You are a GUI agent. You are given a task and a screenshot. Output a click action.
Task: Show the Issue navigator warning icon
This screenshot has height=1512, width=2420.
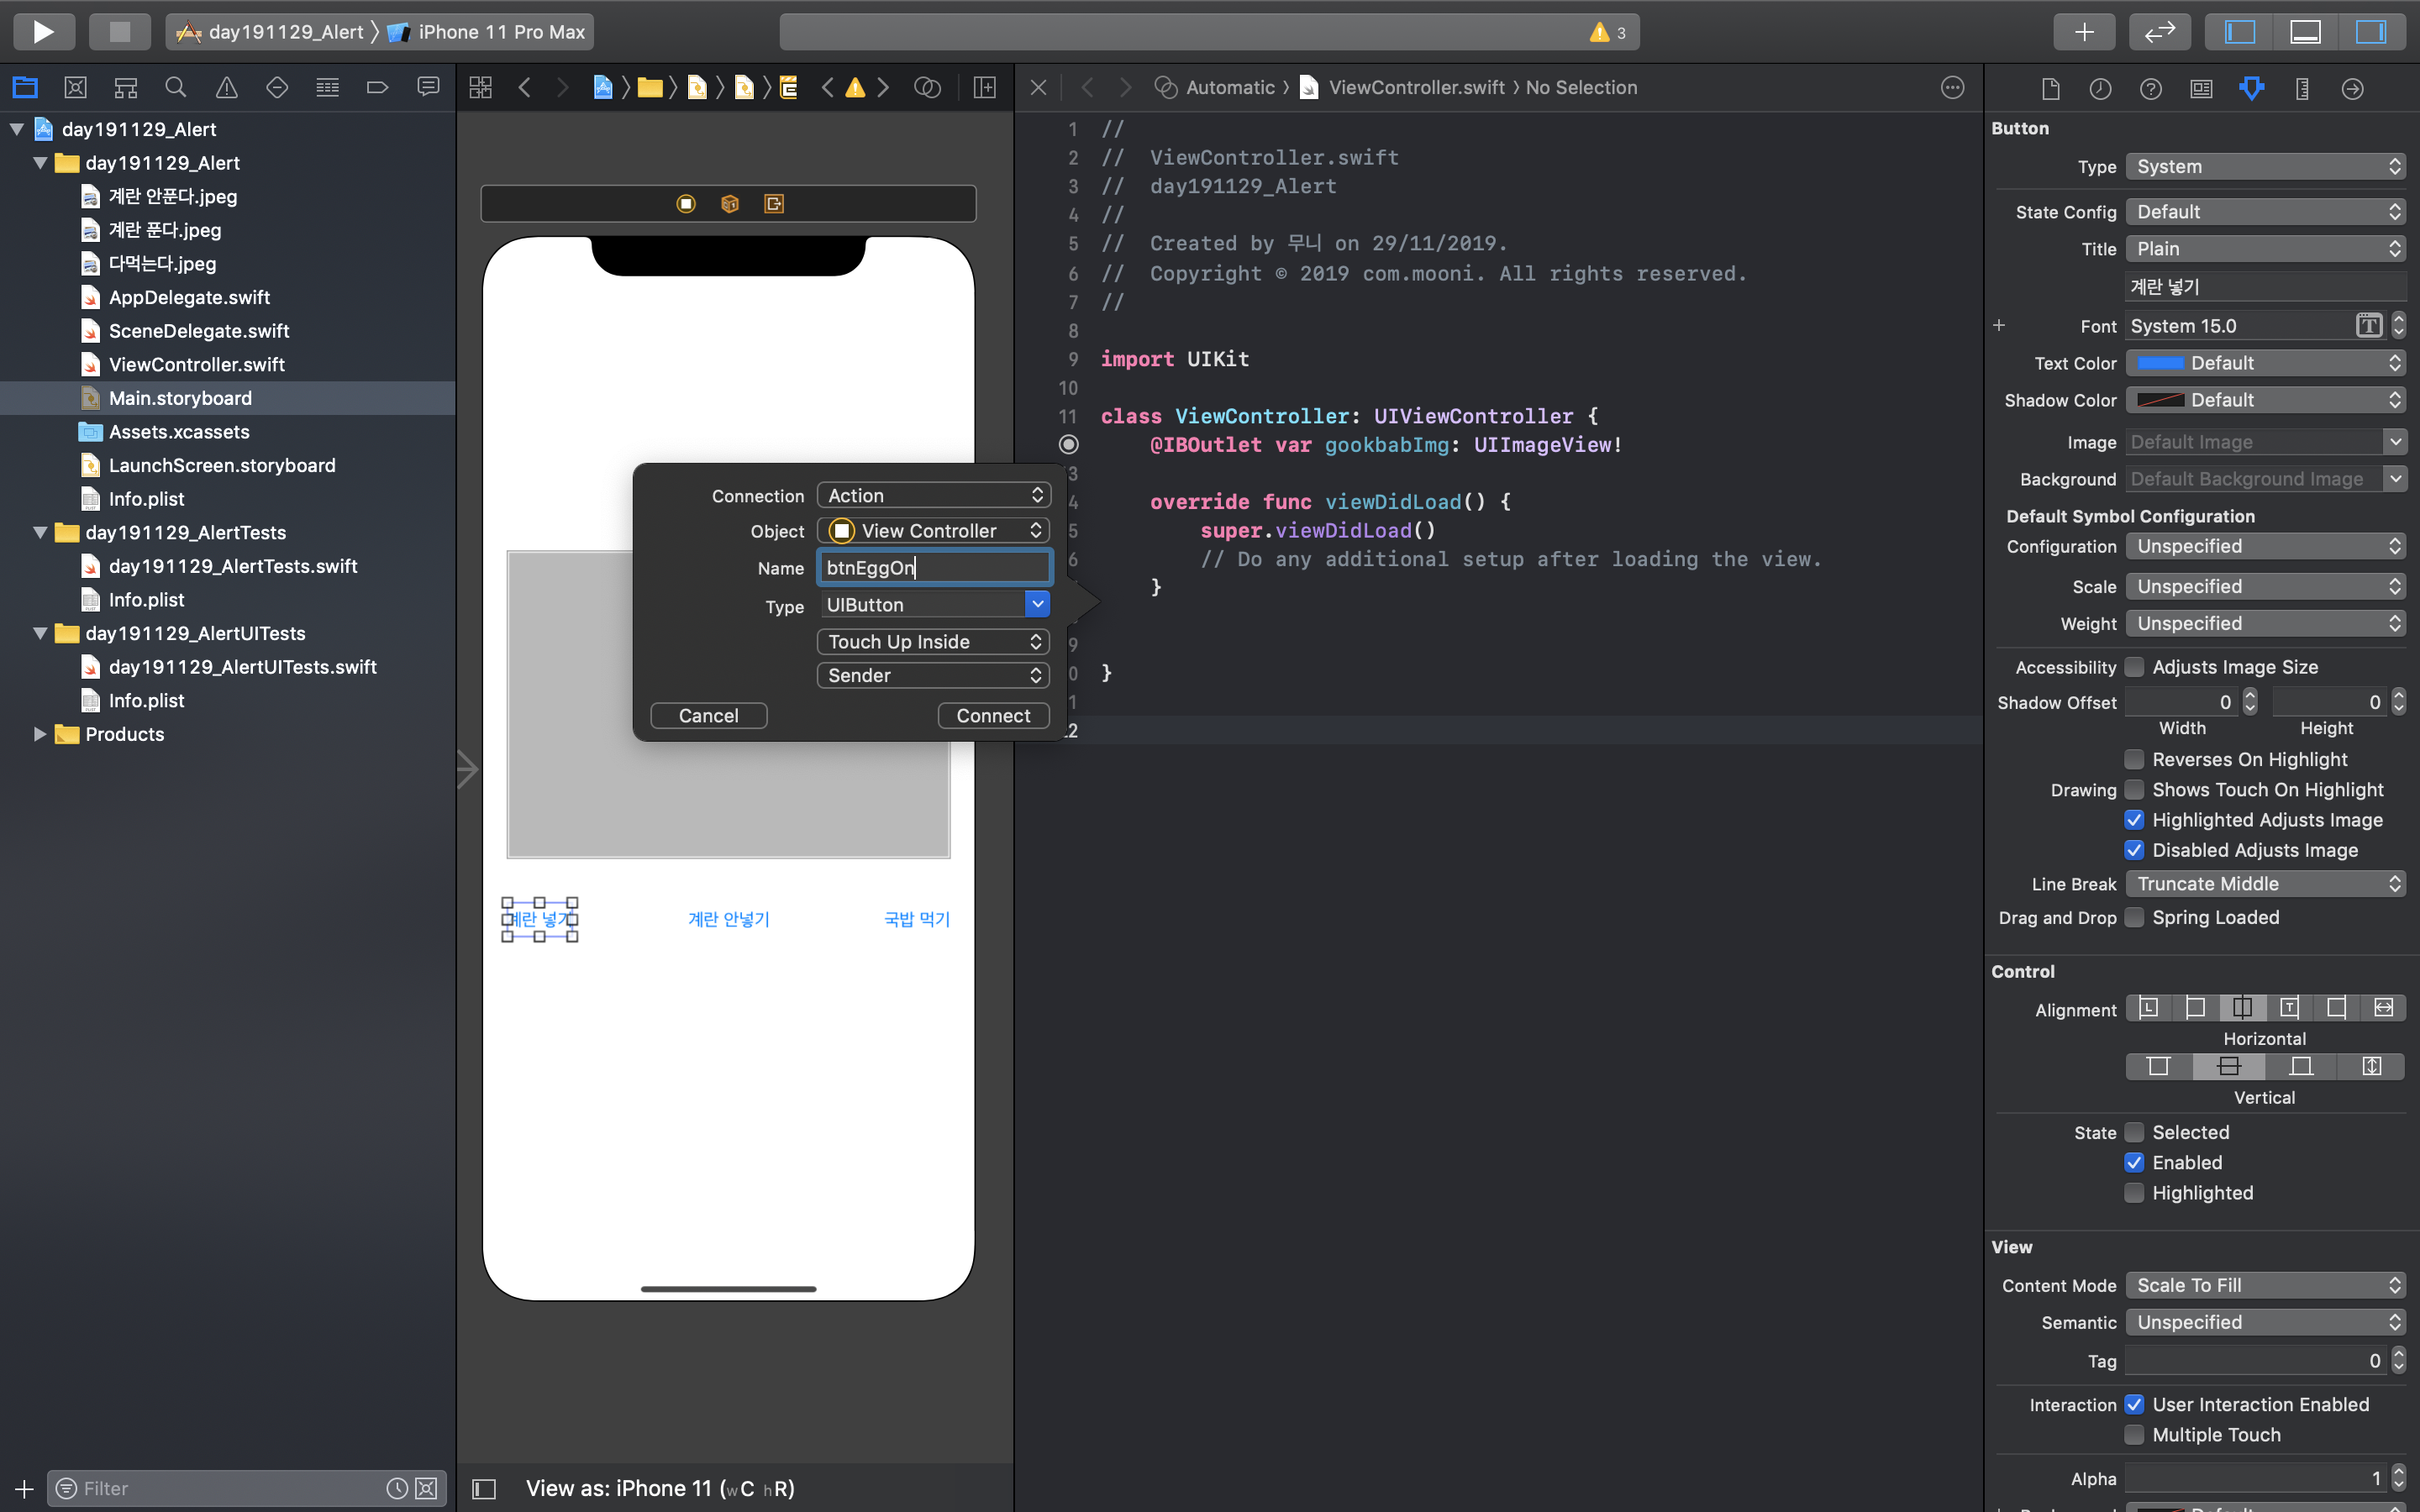coord(226,88)
